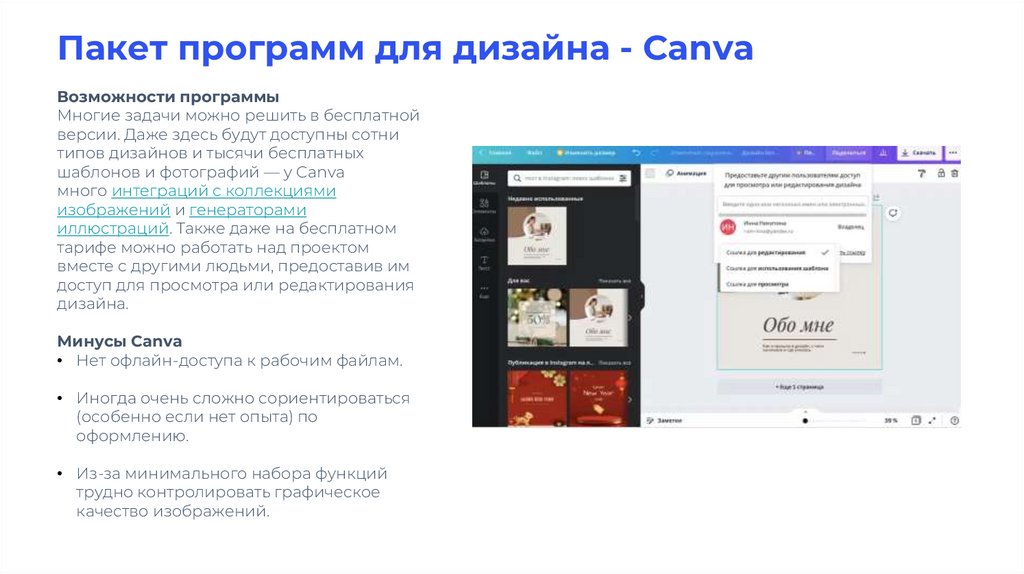Click the Поделиться share button
The image size is (1024, 574).
[848, 153]
